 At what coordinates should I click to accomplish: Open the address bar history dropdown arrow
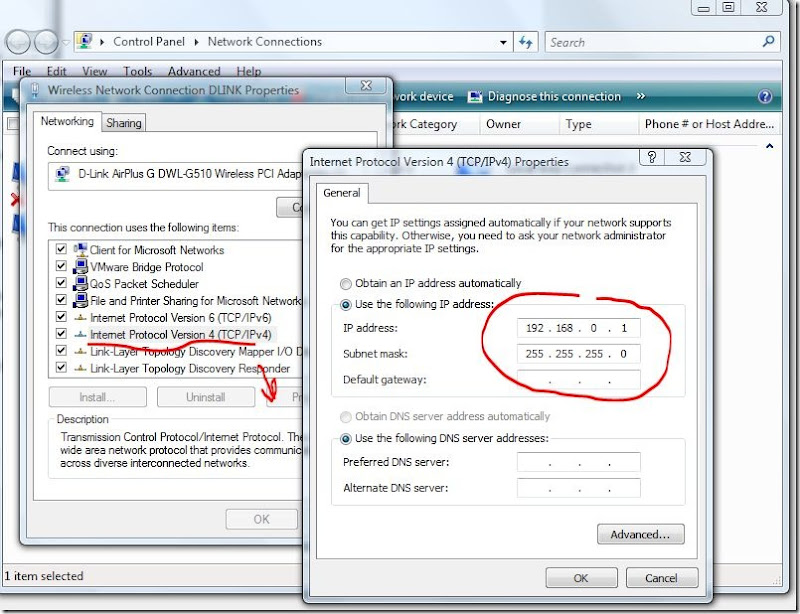pyautogui.click(x=503, y=42)
